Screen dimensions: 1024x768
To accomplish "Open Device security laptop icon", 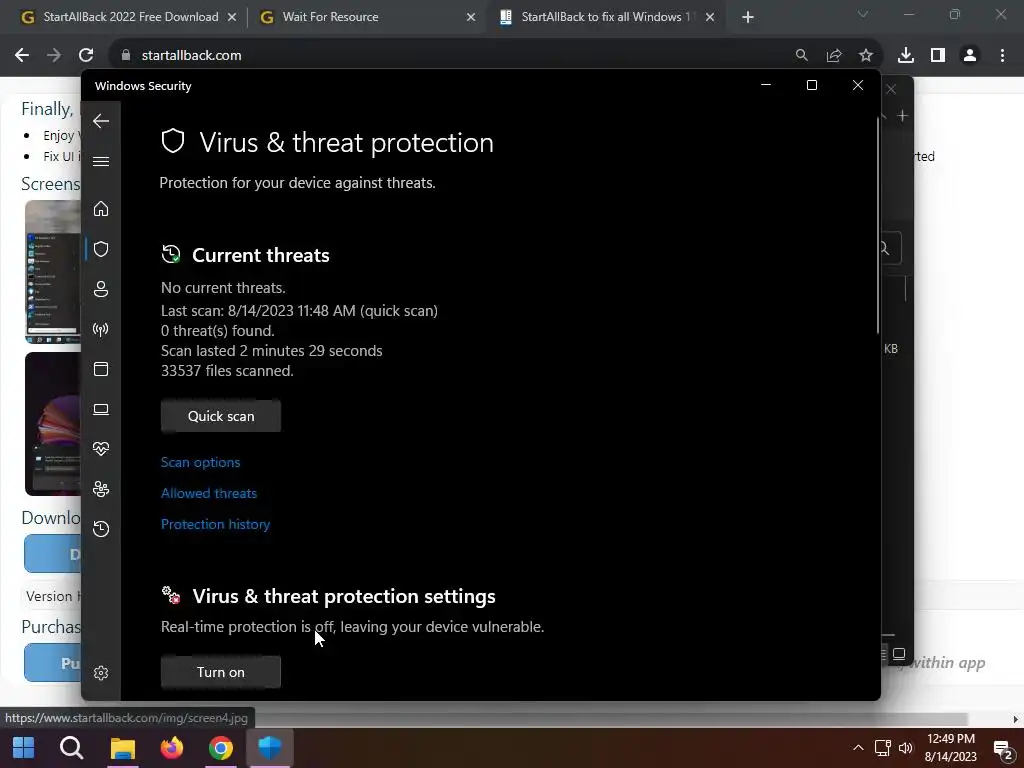I will (101, 409).
